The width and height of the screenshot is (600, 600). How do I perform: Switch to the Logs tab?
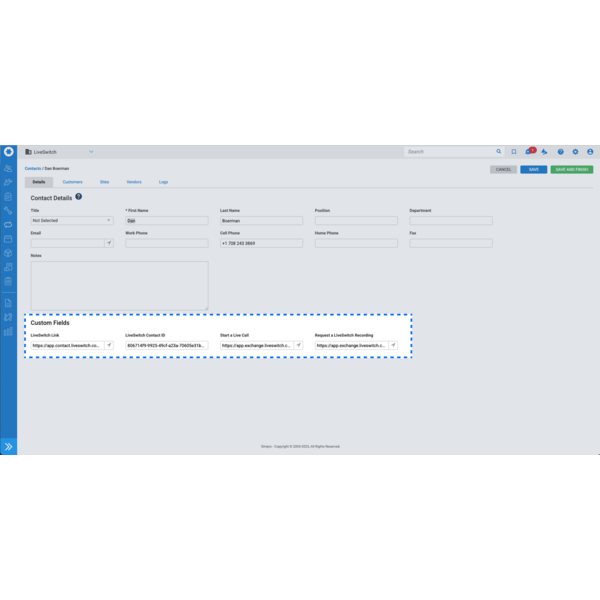coord(163,182)
